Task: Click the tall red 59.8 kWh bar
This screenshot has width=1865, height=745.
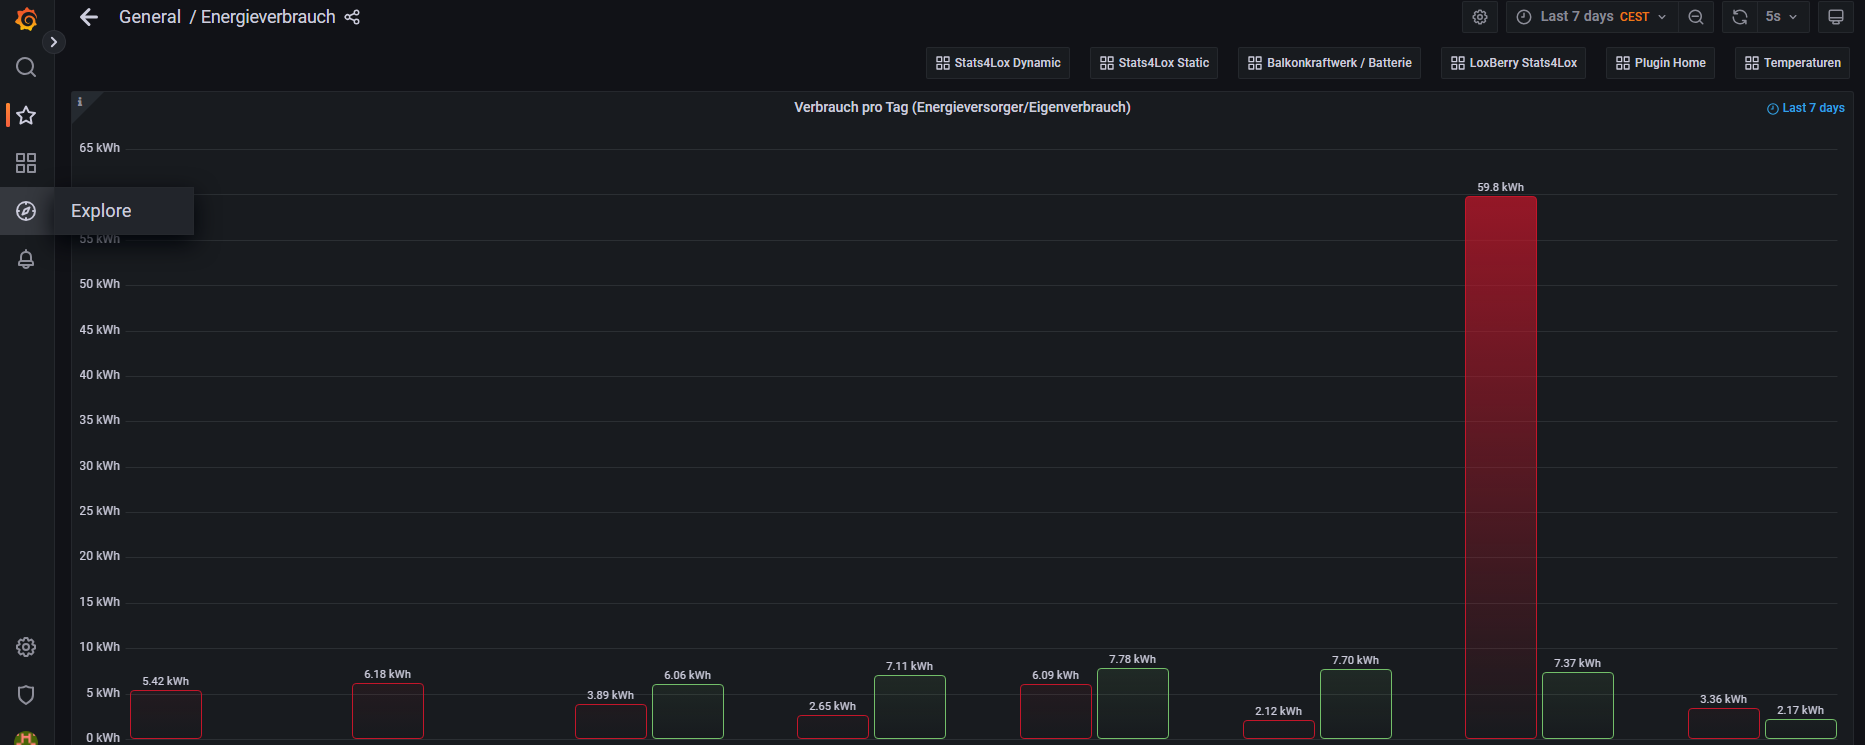Action: point(1501,467)
